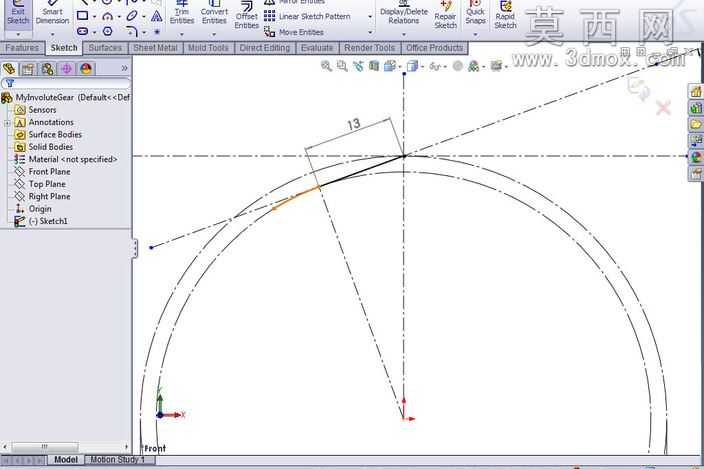Activate the Smart Dimension tool
704x469 pixels.
pos(53,13)
